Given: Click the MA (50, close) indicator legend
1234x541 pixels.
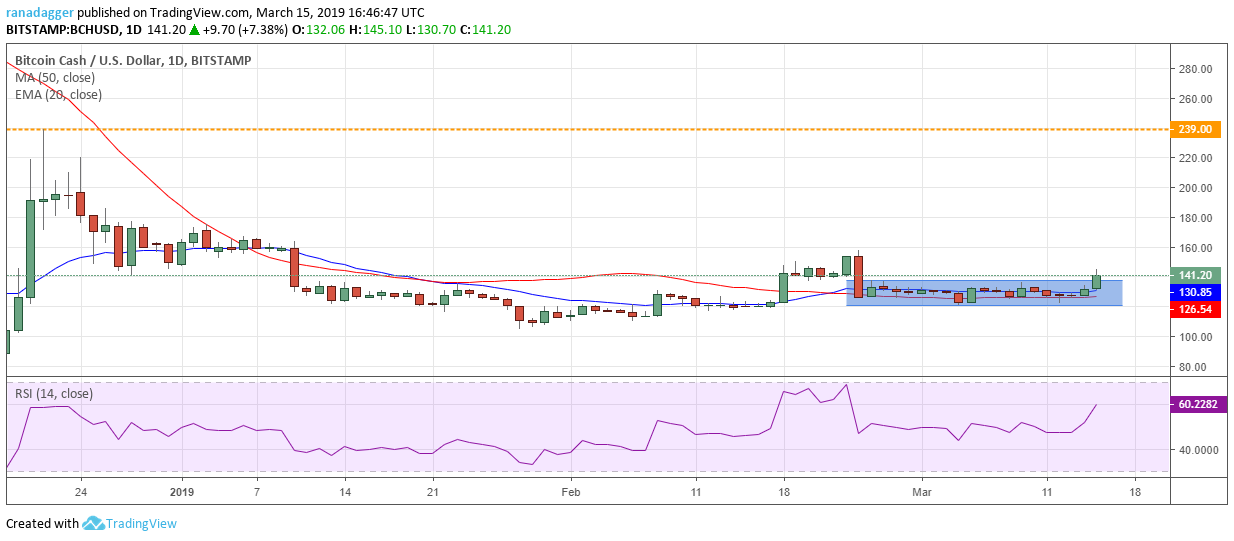Looking at the screenshot, I should (x=57, y=78).
